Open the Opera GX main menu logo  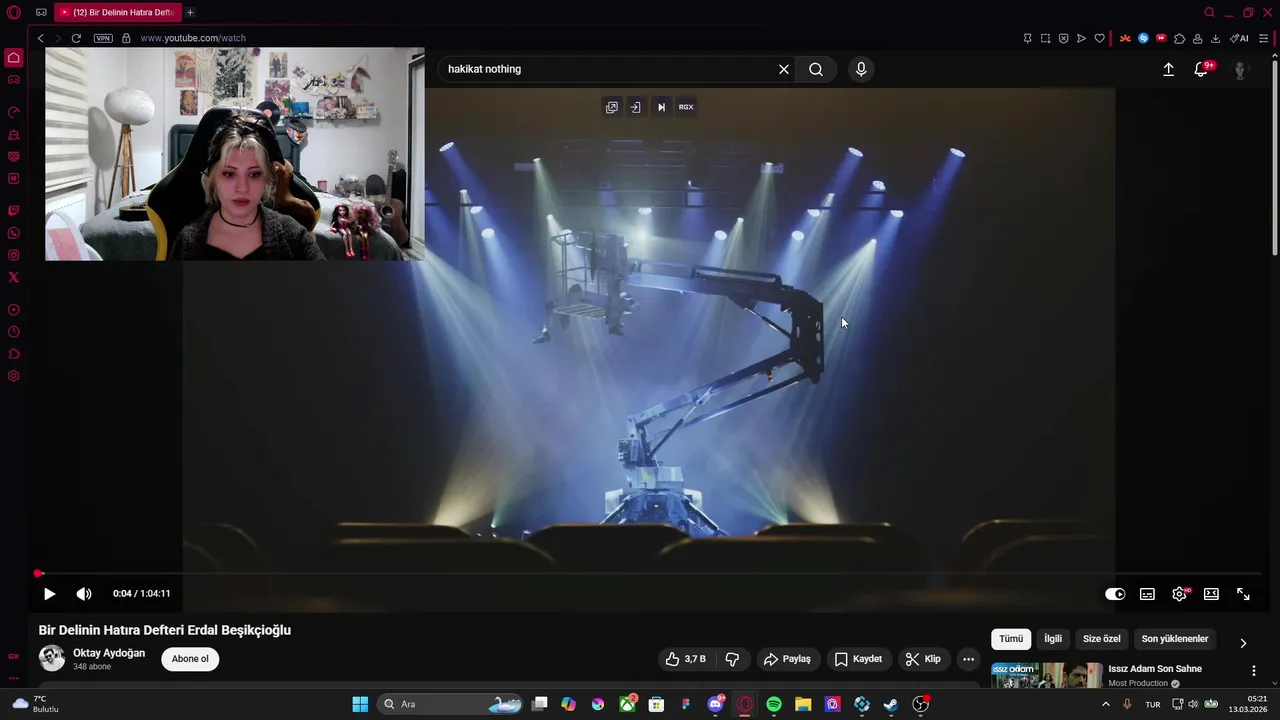coord(13,13)
